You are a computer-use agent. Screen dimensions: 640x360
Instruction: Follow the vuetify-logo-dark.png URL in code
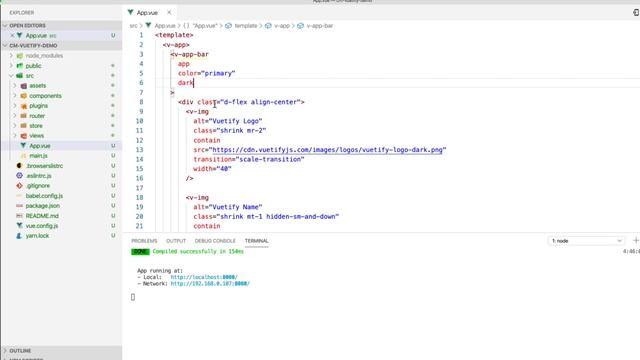[327, 150]
